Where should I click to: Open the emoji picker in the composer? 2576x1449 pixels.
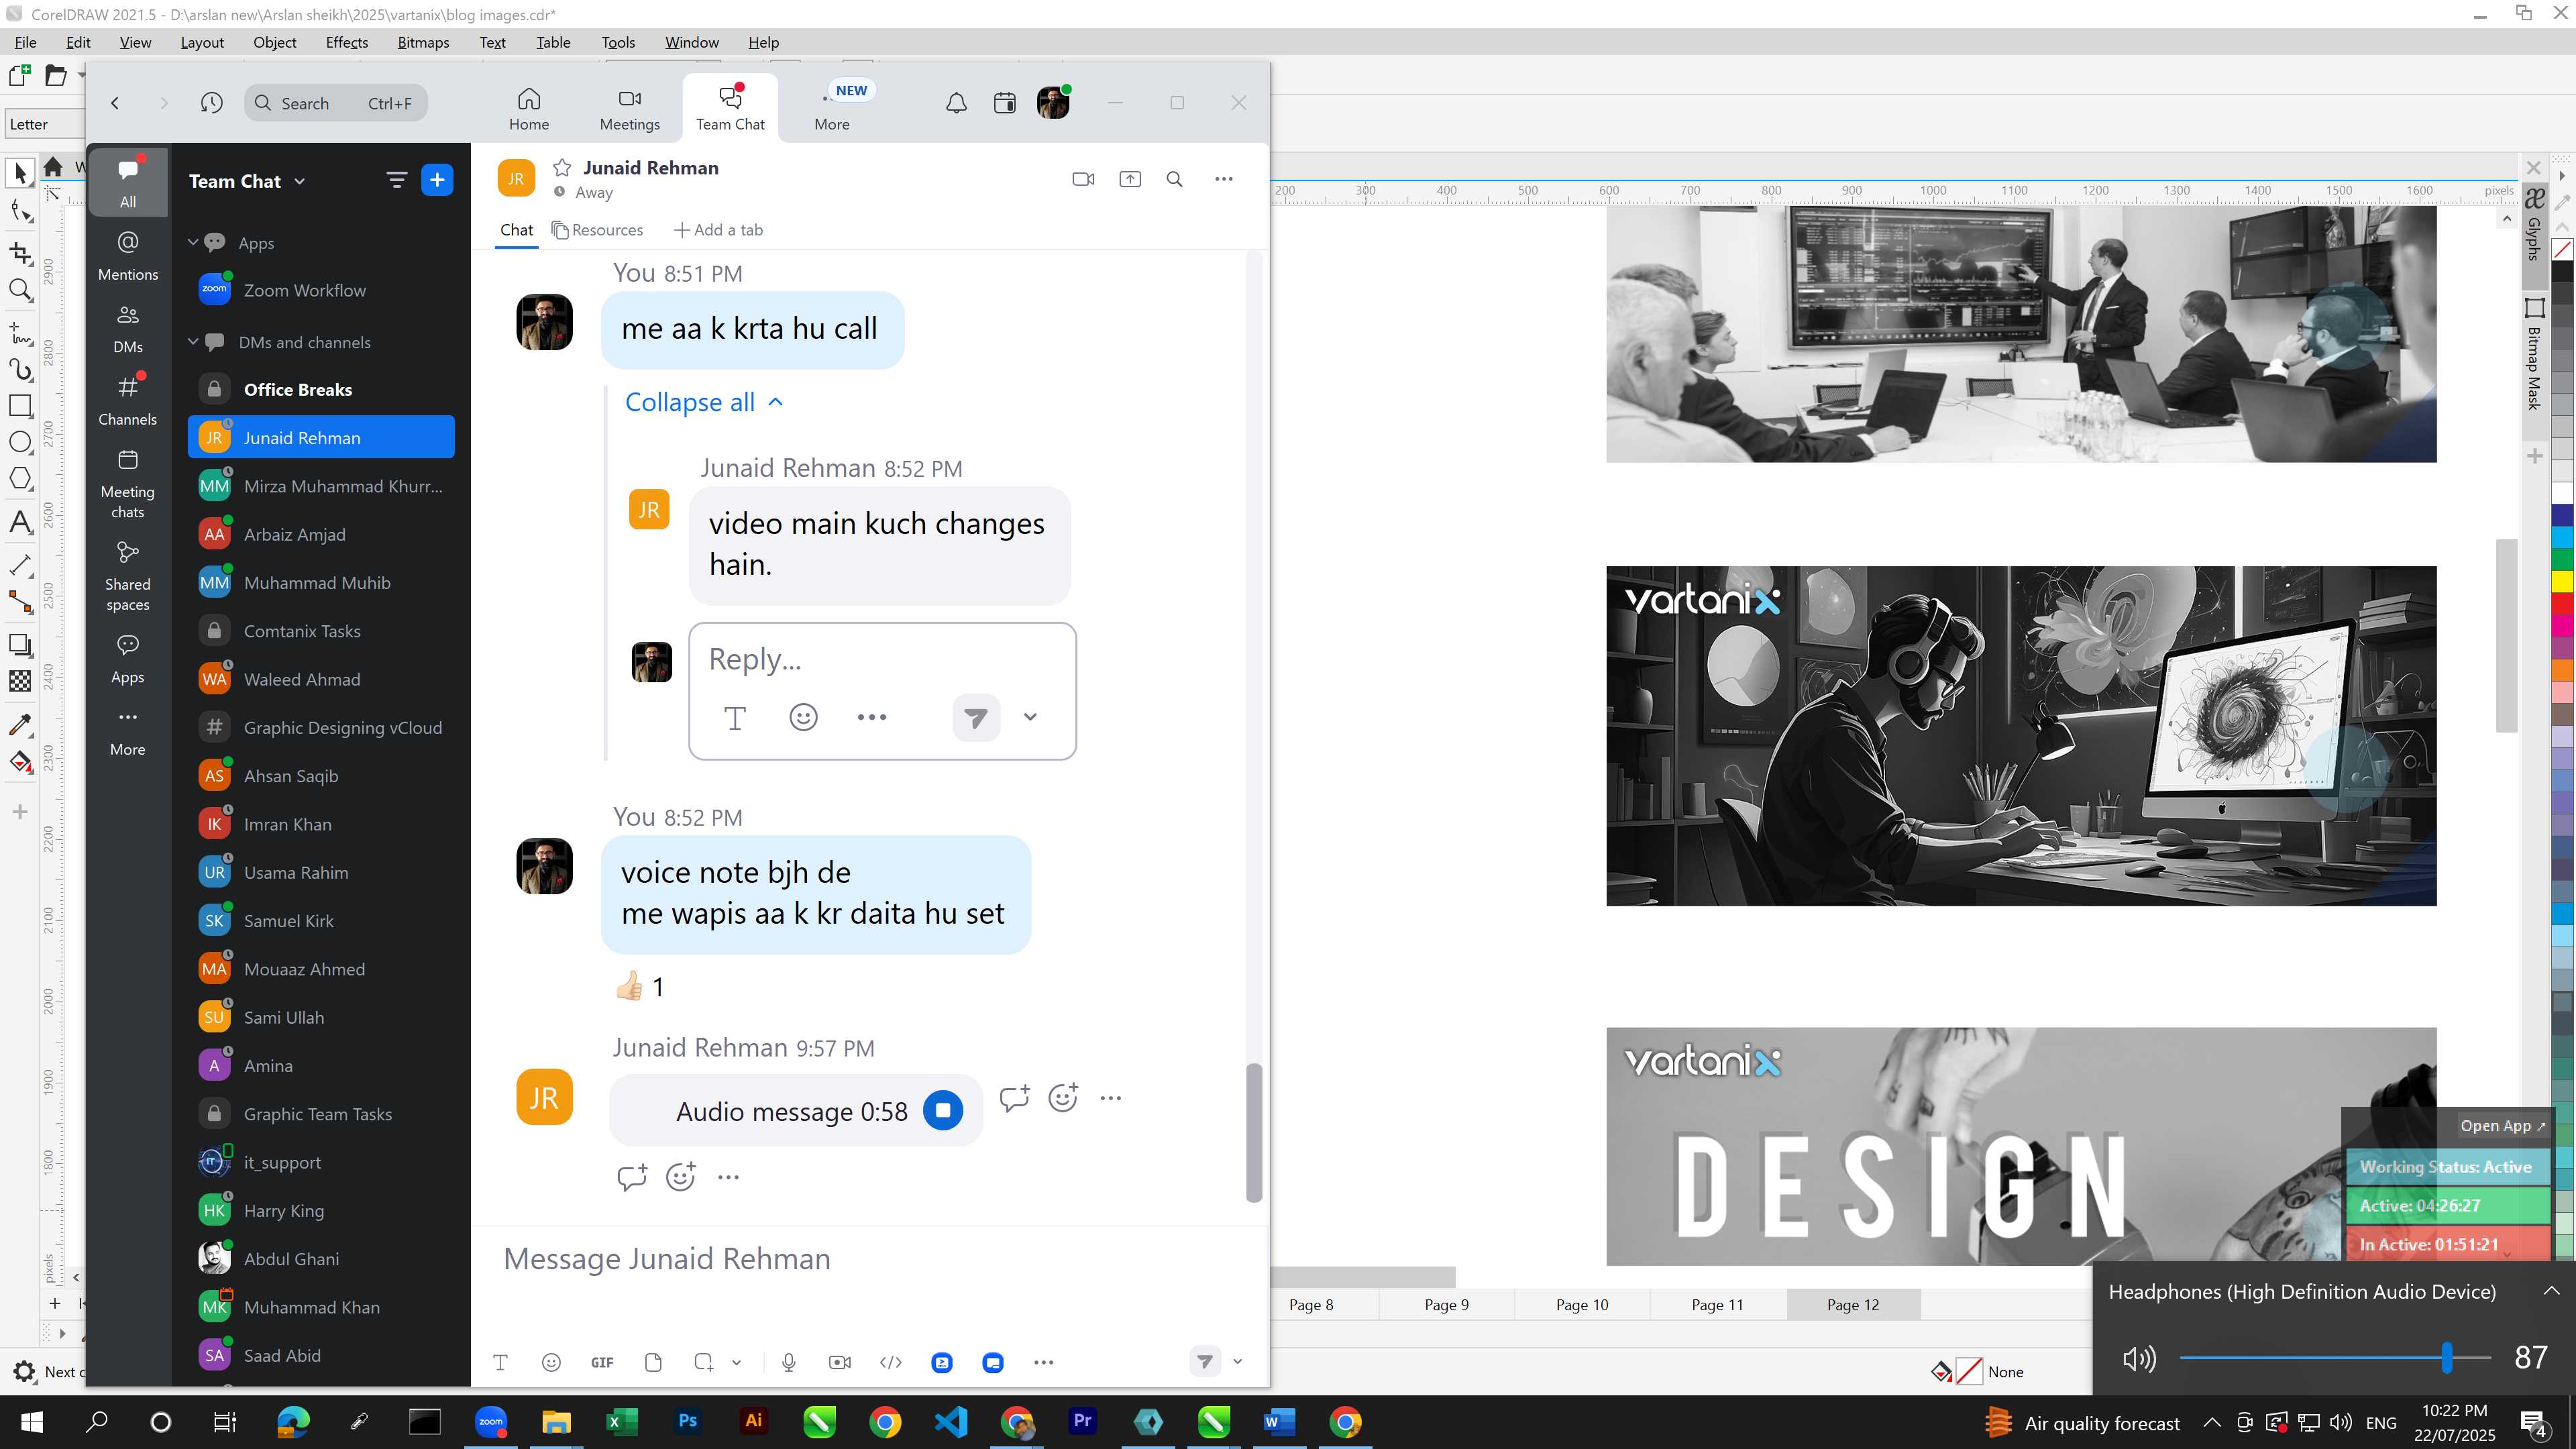coord(551,1362)
